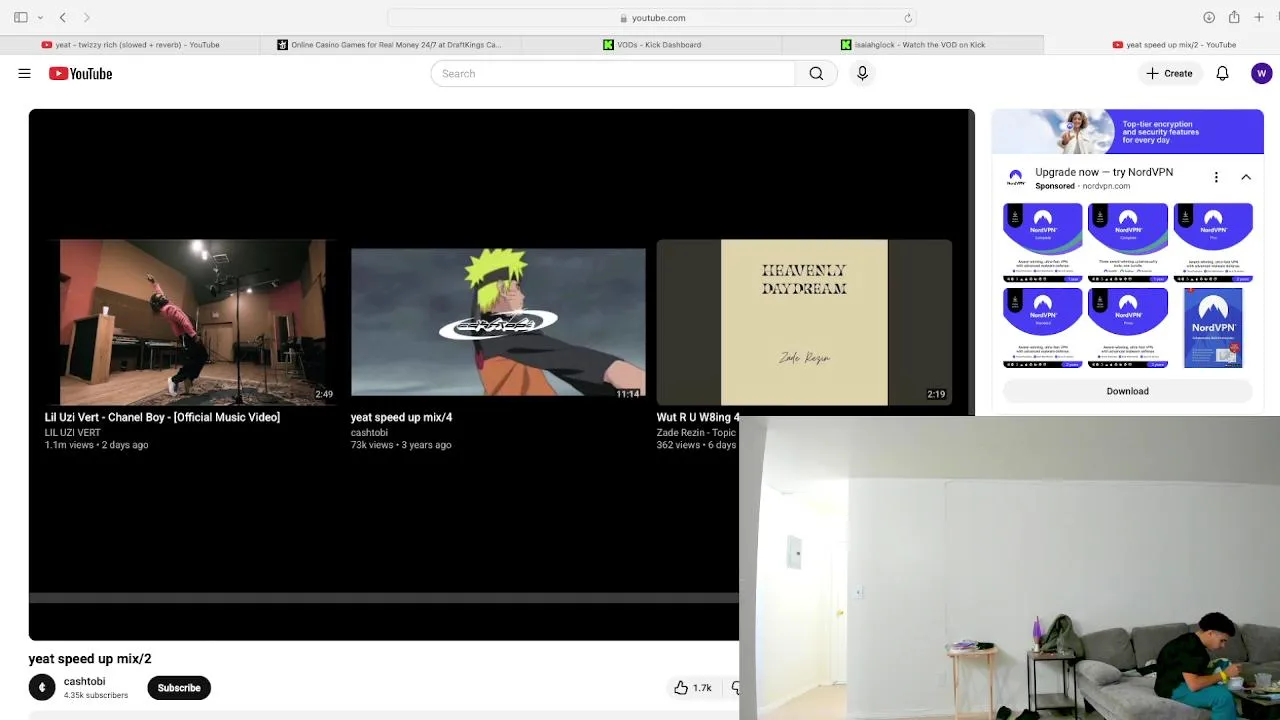Go to YouTube home via logo

click(80, 73)
